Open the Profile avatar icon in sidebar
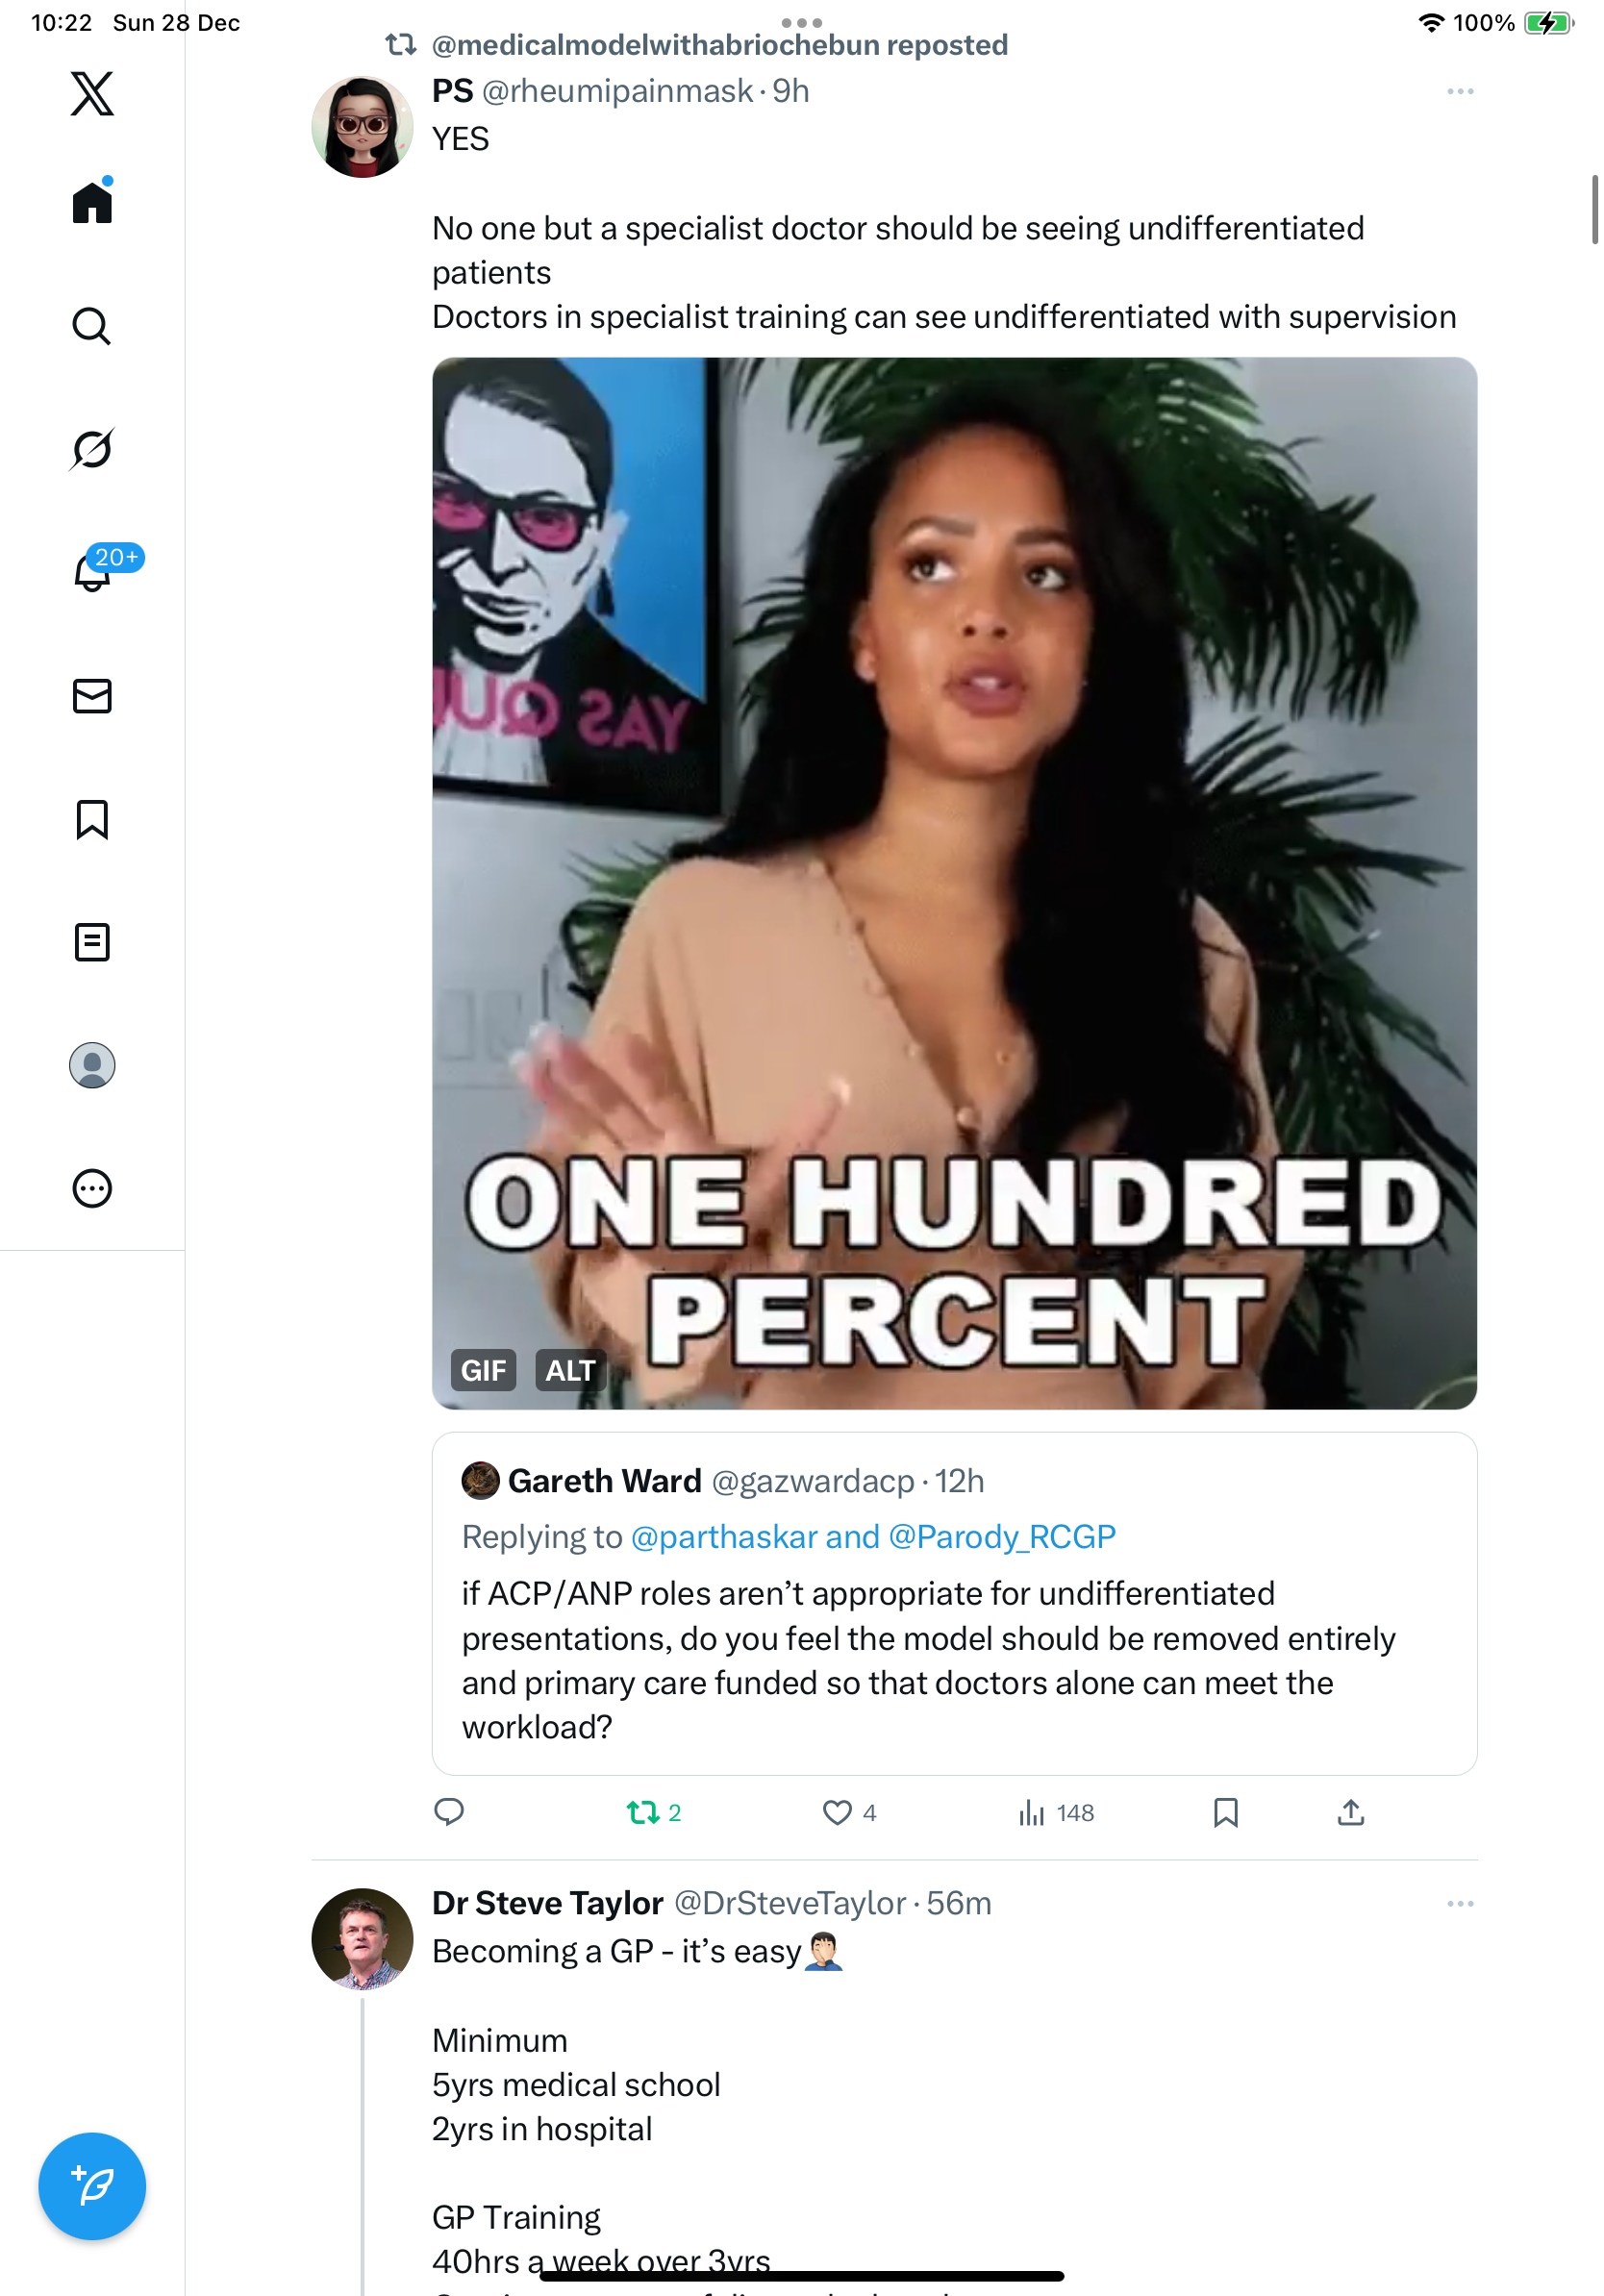Image resolution: width=1604 pixels, height=2296 pixels. coord(92,1065)
